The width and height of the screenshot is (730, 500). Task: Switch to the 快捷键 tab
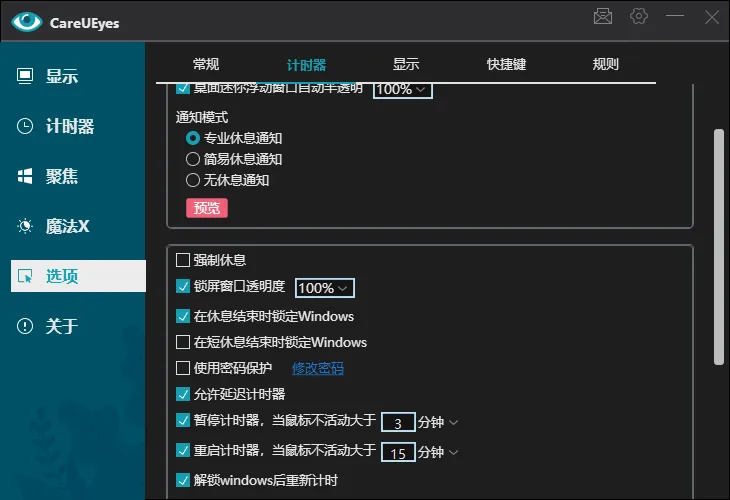click(506, 64)
